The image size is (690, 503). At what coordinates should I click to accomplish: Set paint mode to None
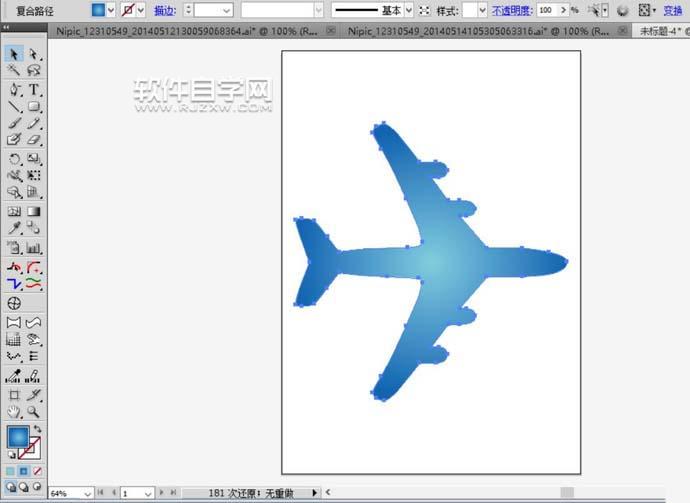(x=37, y=471)
